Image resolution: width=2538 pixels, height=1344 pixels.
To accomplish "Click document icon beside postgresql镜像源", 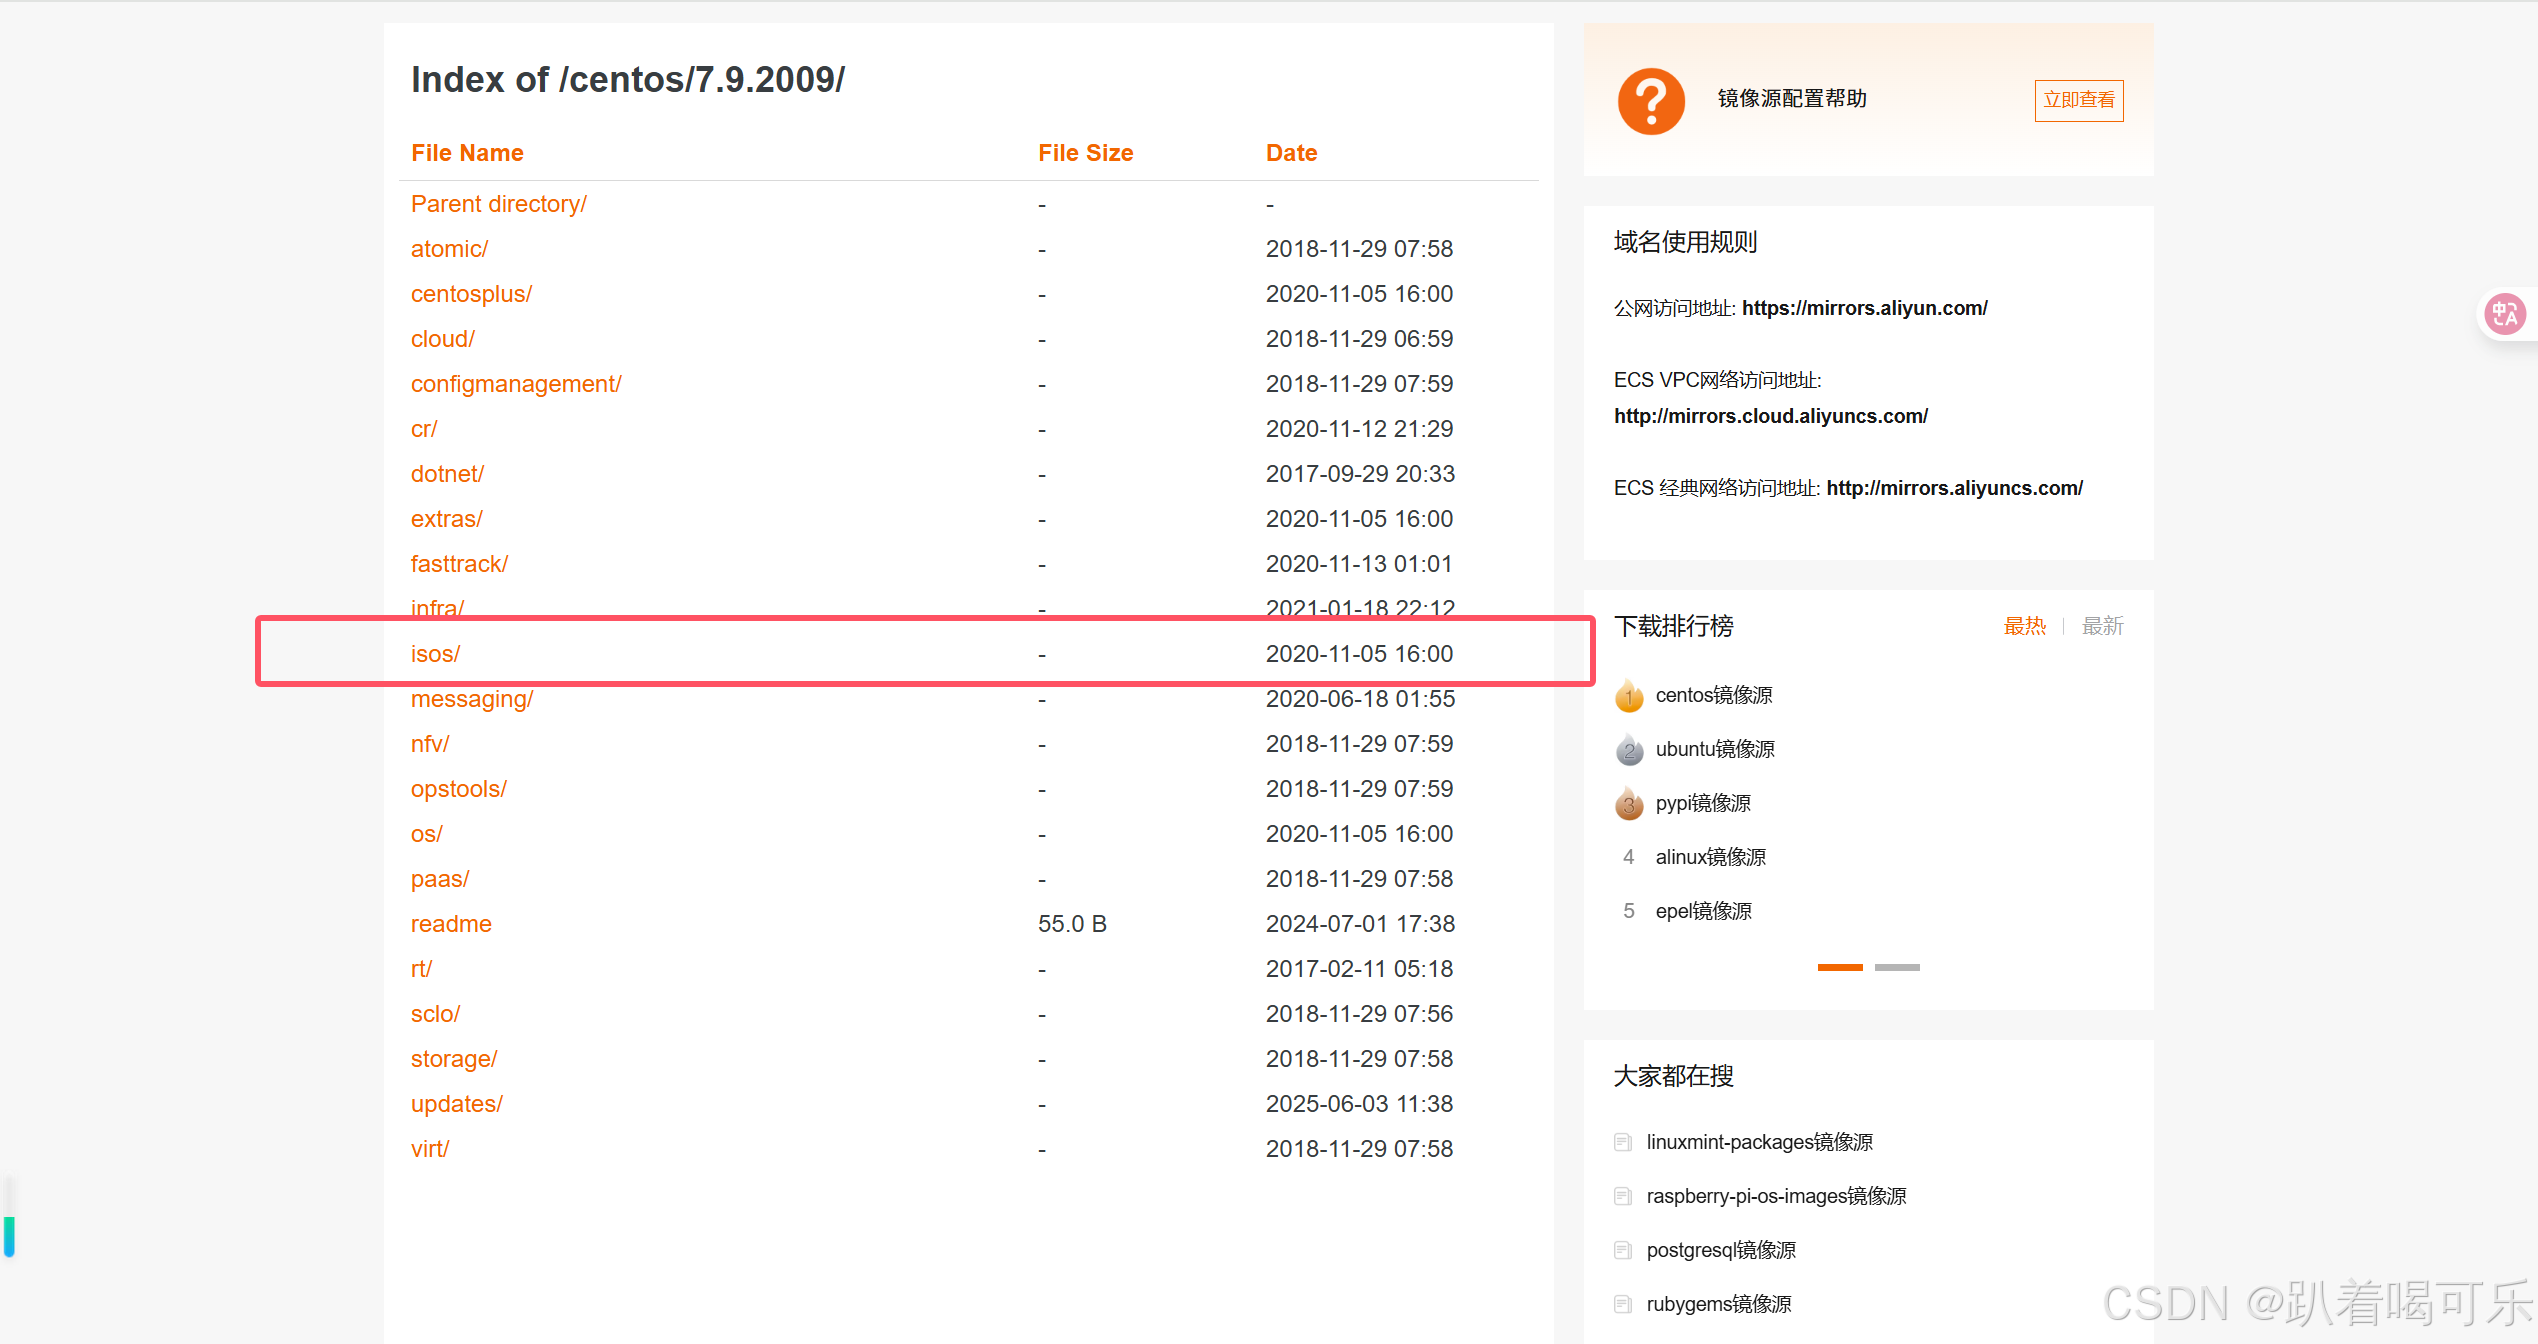I will coord(1623,1250).
